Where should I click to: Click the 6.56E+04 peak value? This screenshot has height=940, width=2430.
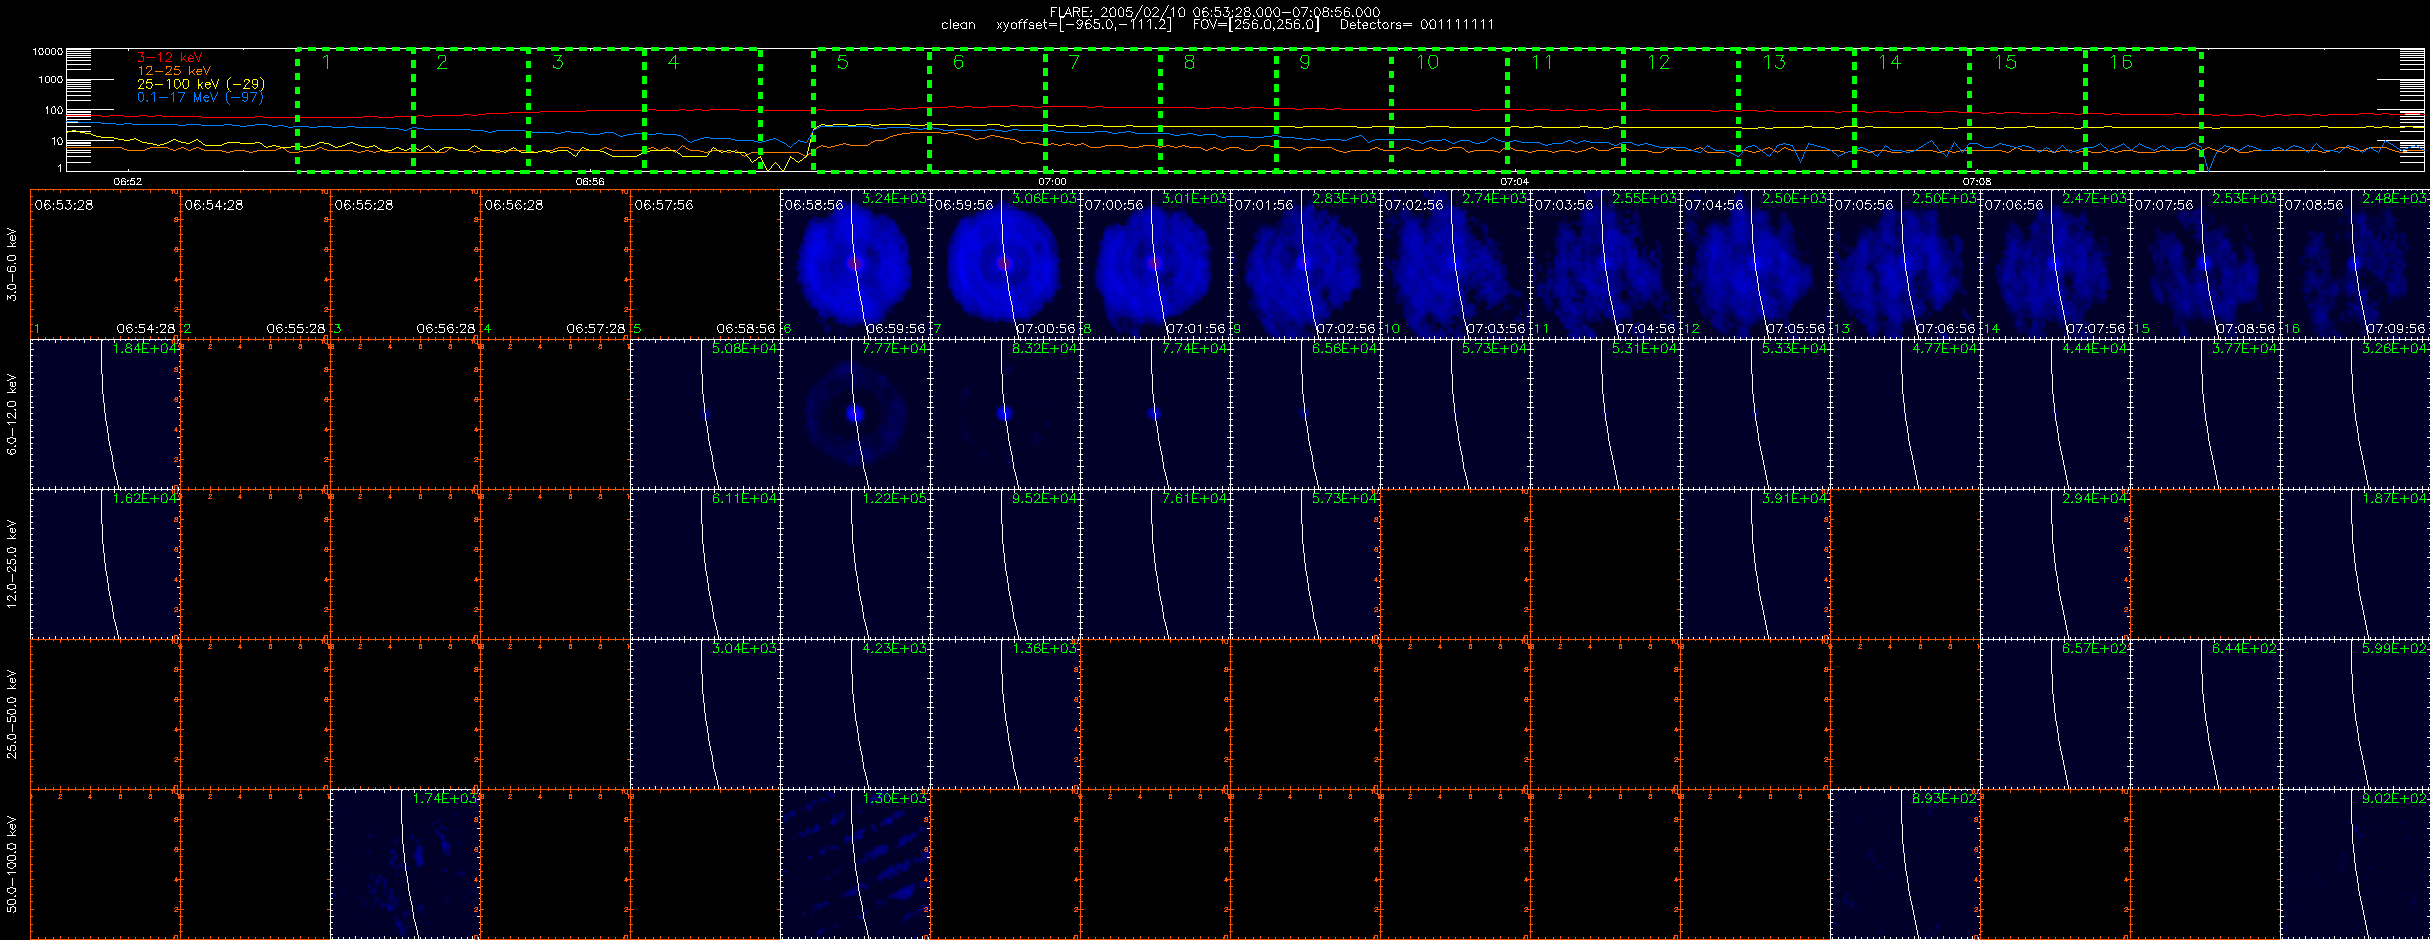[1346, 349]
